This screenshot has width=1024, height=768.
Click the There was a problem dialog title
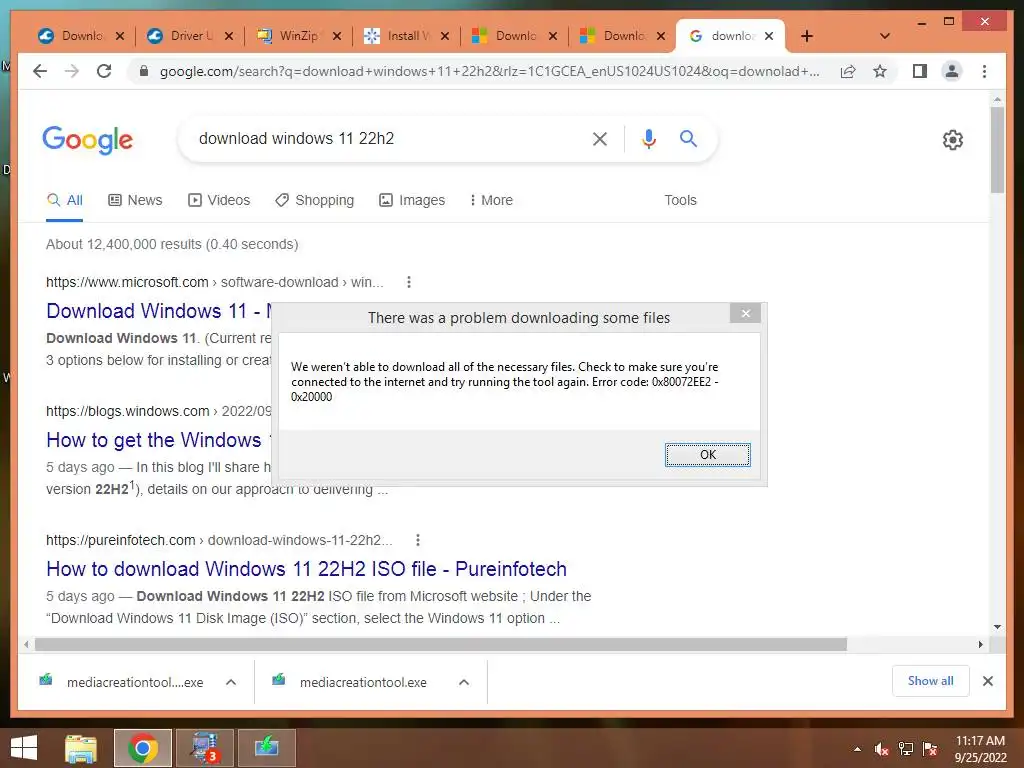click(519, 318)
